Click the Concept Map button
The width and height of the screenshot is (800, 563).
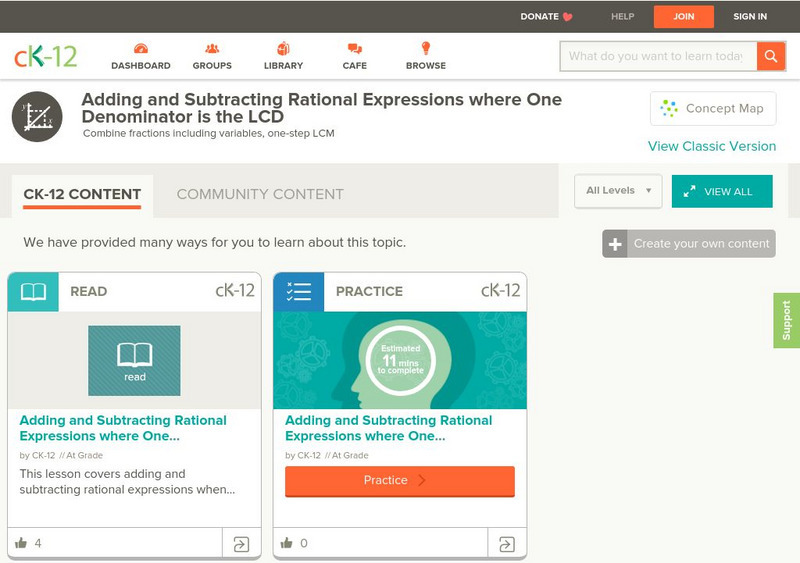point(713,109)
